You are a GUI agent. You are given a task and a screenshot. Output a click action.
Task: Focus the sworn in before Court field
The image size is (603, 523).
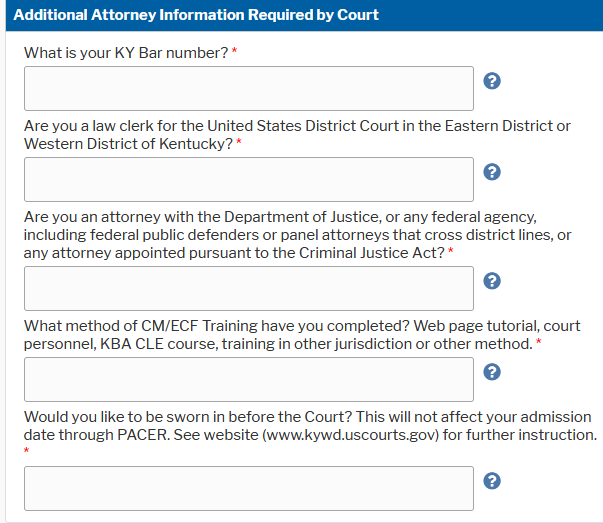(x=248, y=488)
